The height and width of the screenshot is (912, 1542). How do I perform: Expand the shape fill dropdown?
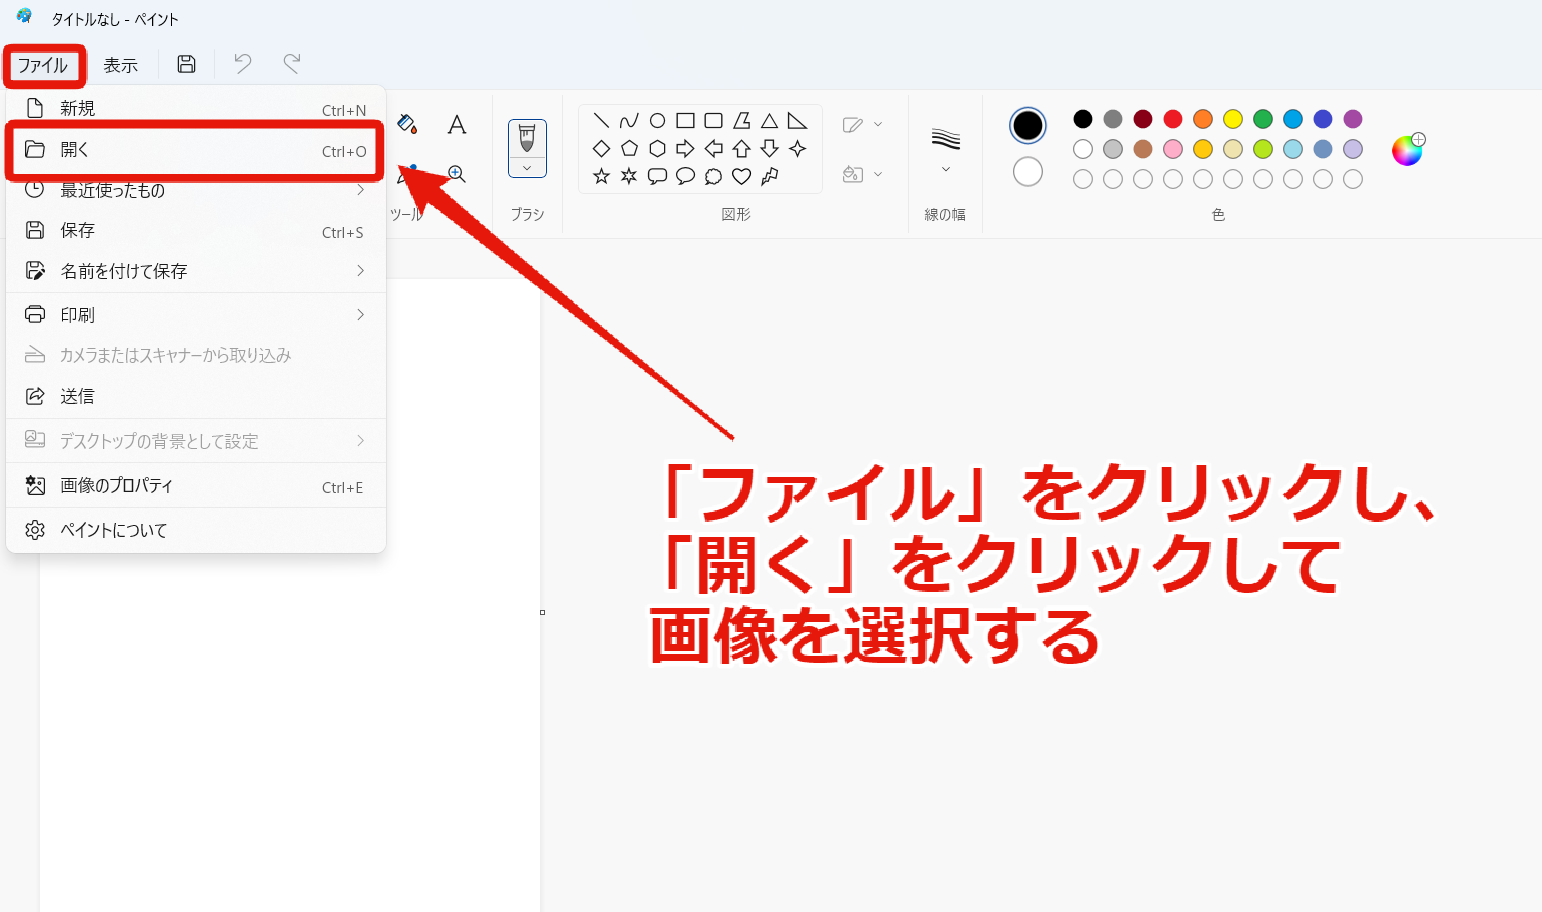tap(862, 174)
